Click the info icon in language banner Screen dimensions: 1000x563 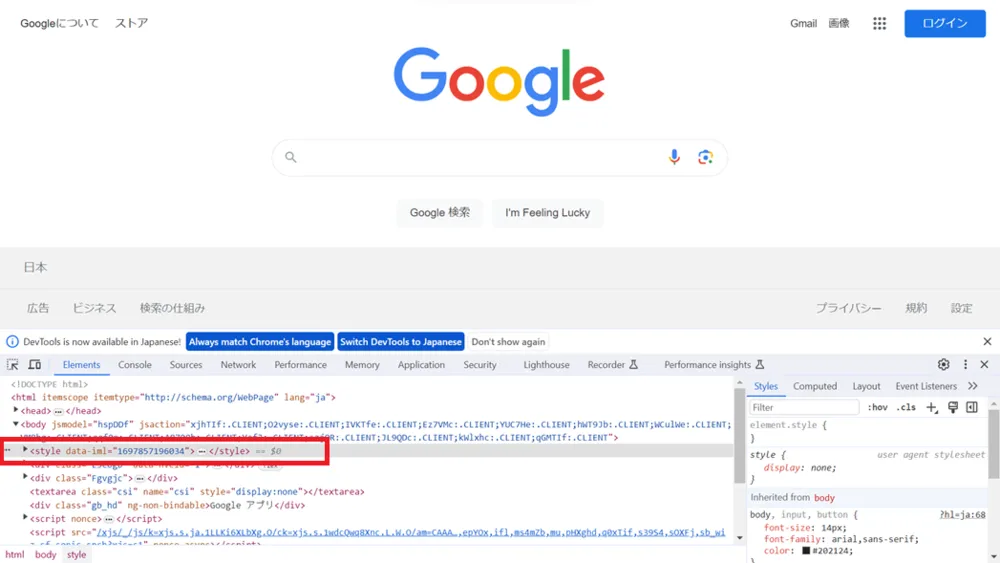(x=12, y=342)
